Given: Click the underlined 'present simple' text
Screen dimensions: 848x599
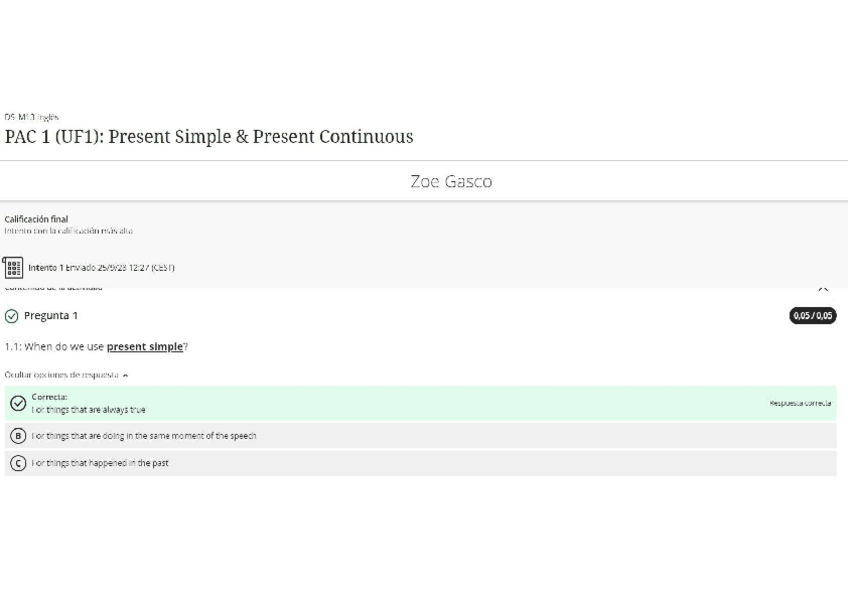Looking at the screenshot, I should click(145, 347).
